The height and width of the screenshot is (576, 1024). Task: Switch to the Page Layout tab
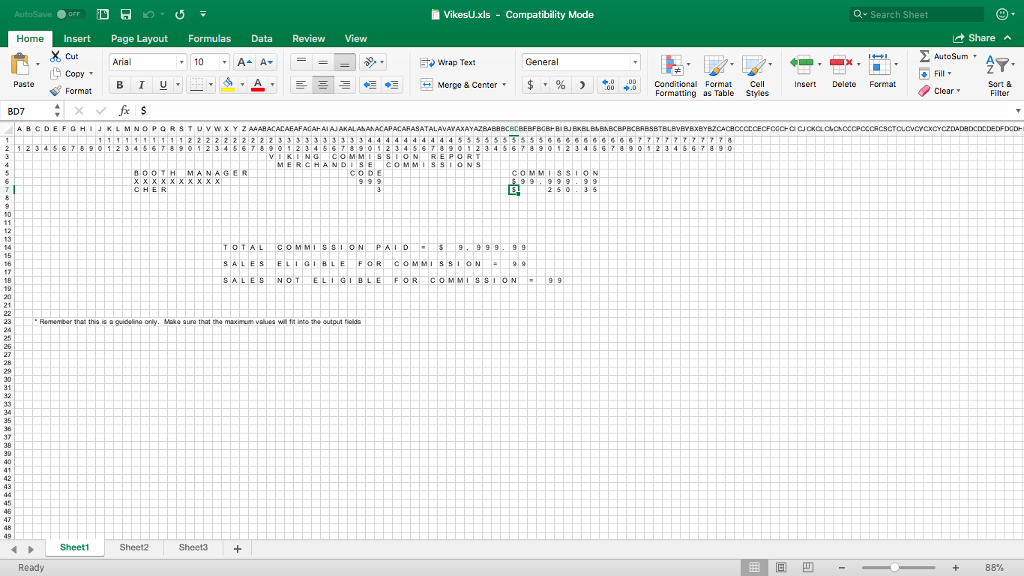click(x=139, y=39)
